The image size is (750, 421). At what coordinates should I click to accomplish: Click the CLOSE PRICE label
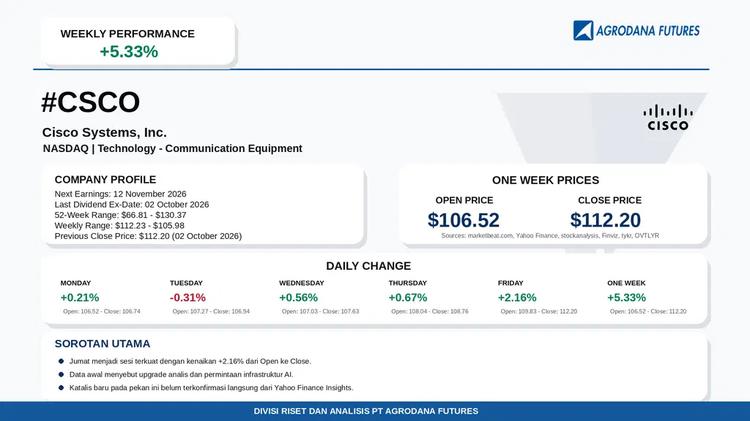tap(609, 200)
